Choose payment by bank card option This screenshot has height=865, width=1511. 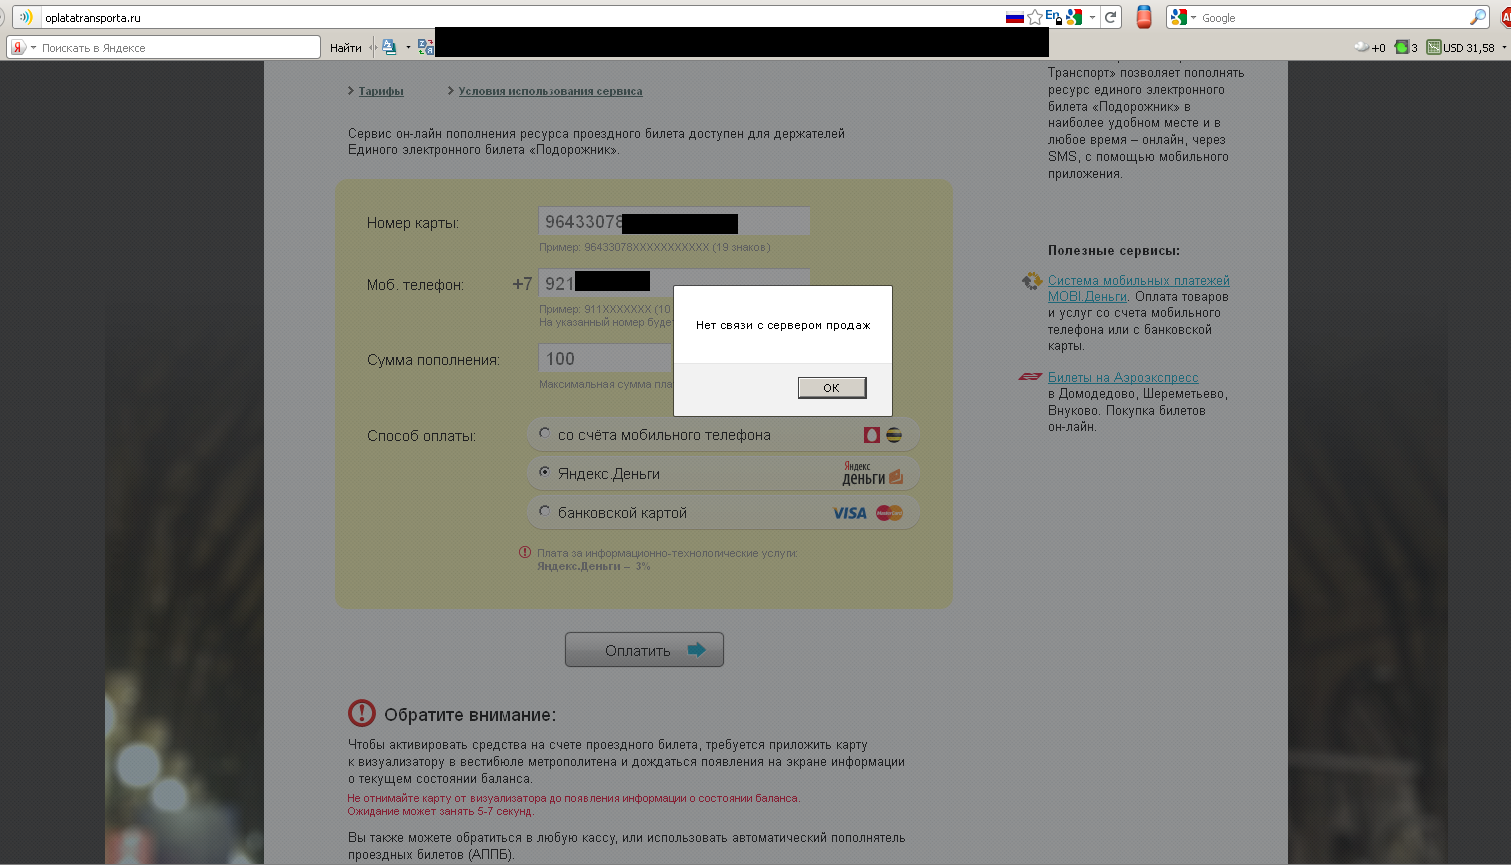coord(544,511)
